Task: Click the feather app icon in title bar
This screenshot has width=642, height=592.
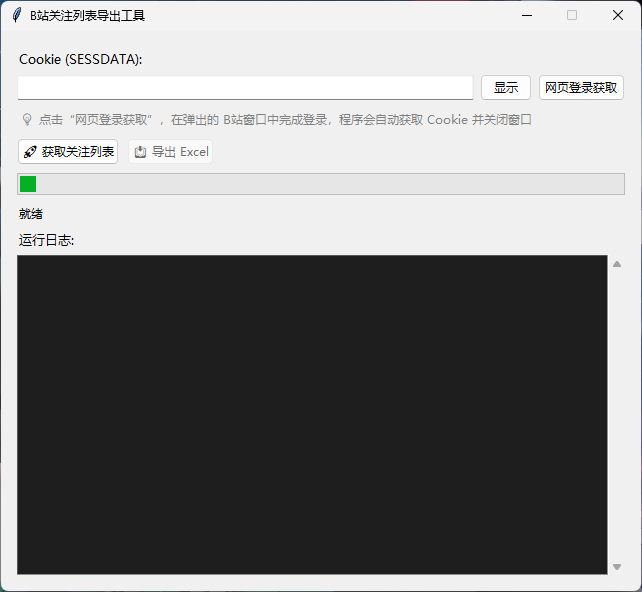Action: (x=16, y=15)
